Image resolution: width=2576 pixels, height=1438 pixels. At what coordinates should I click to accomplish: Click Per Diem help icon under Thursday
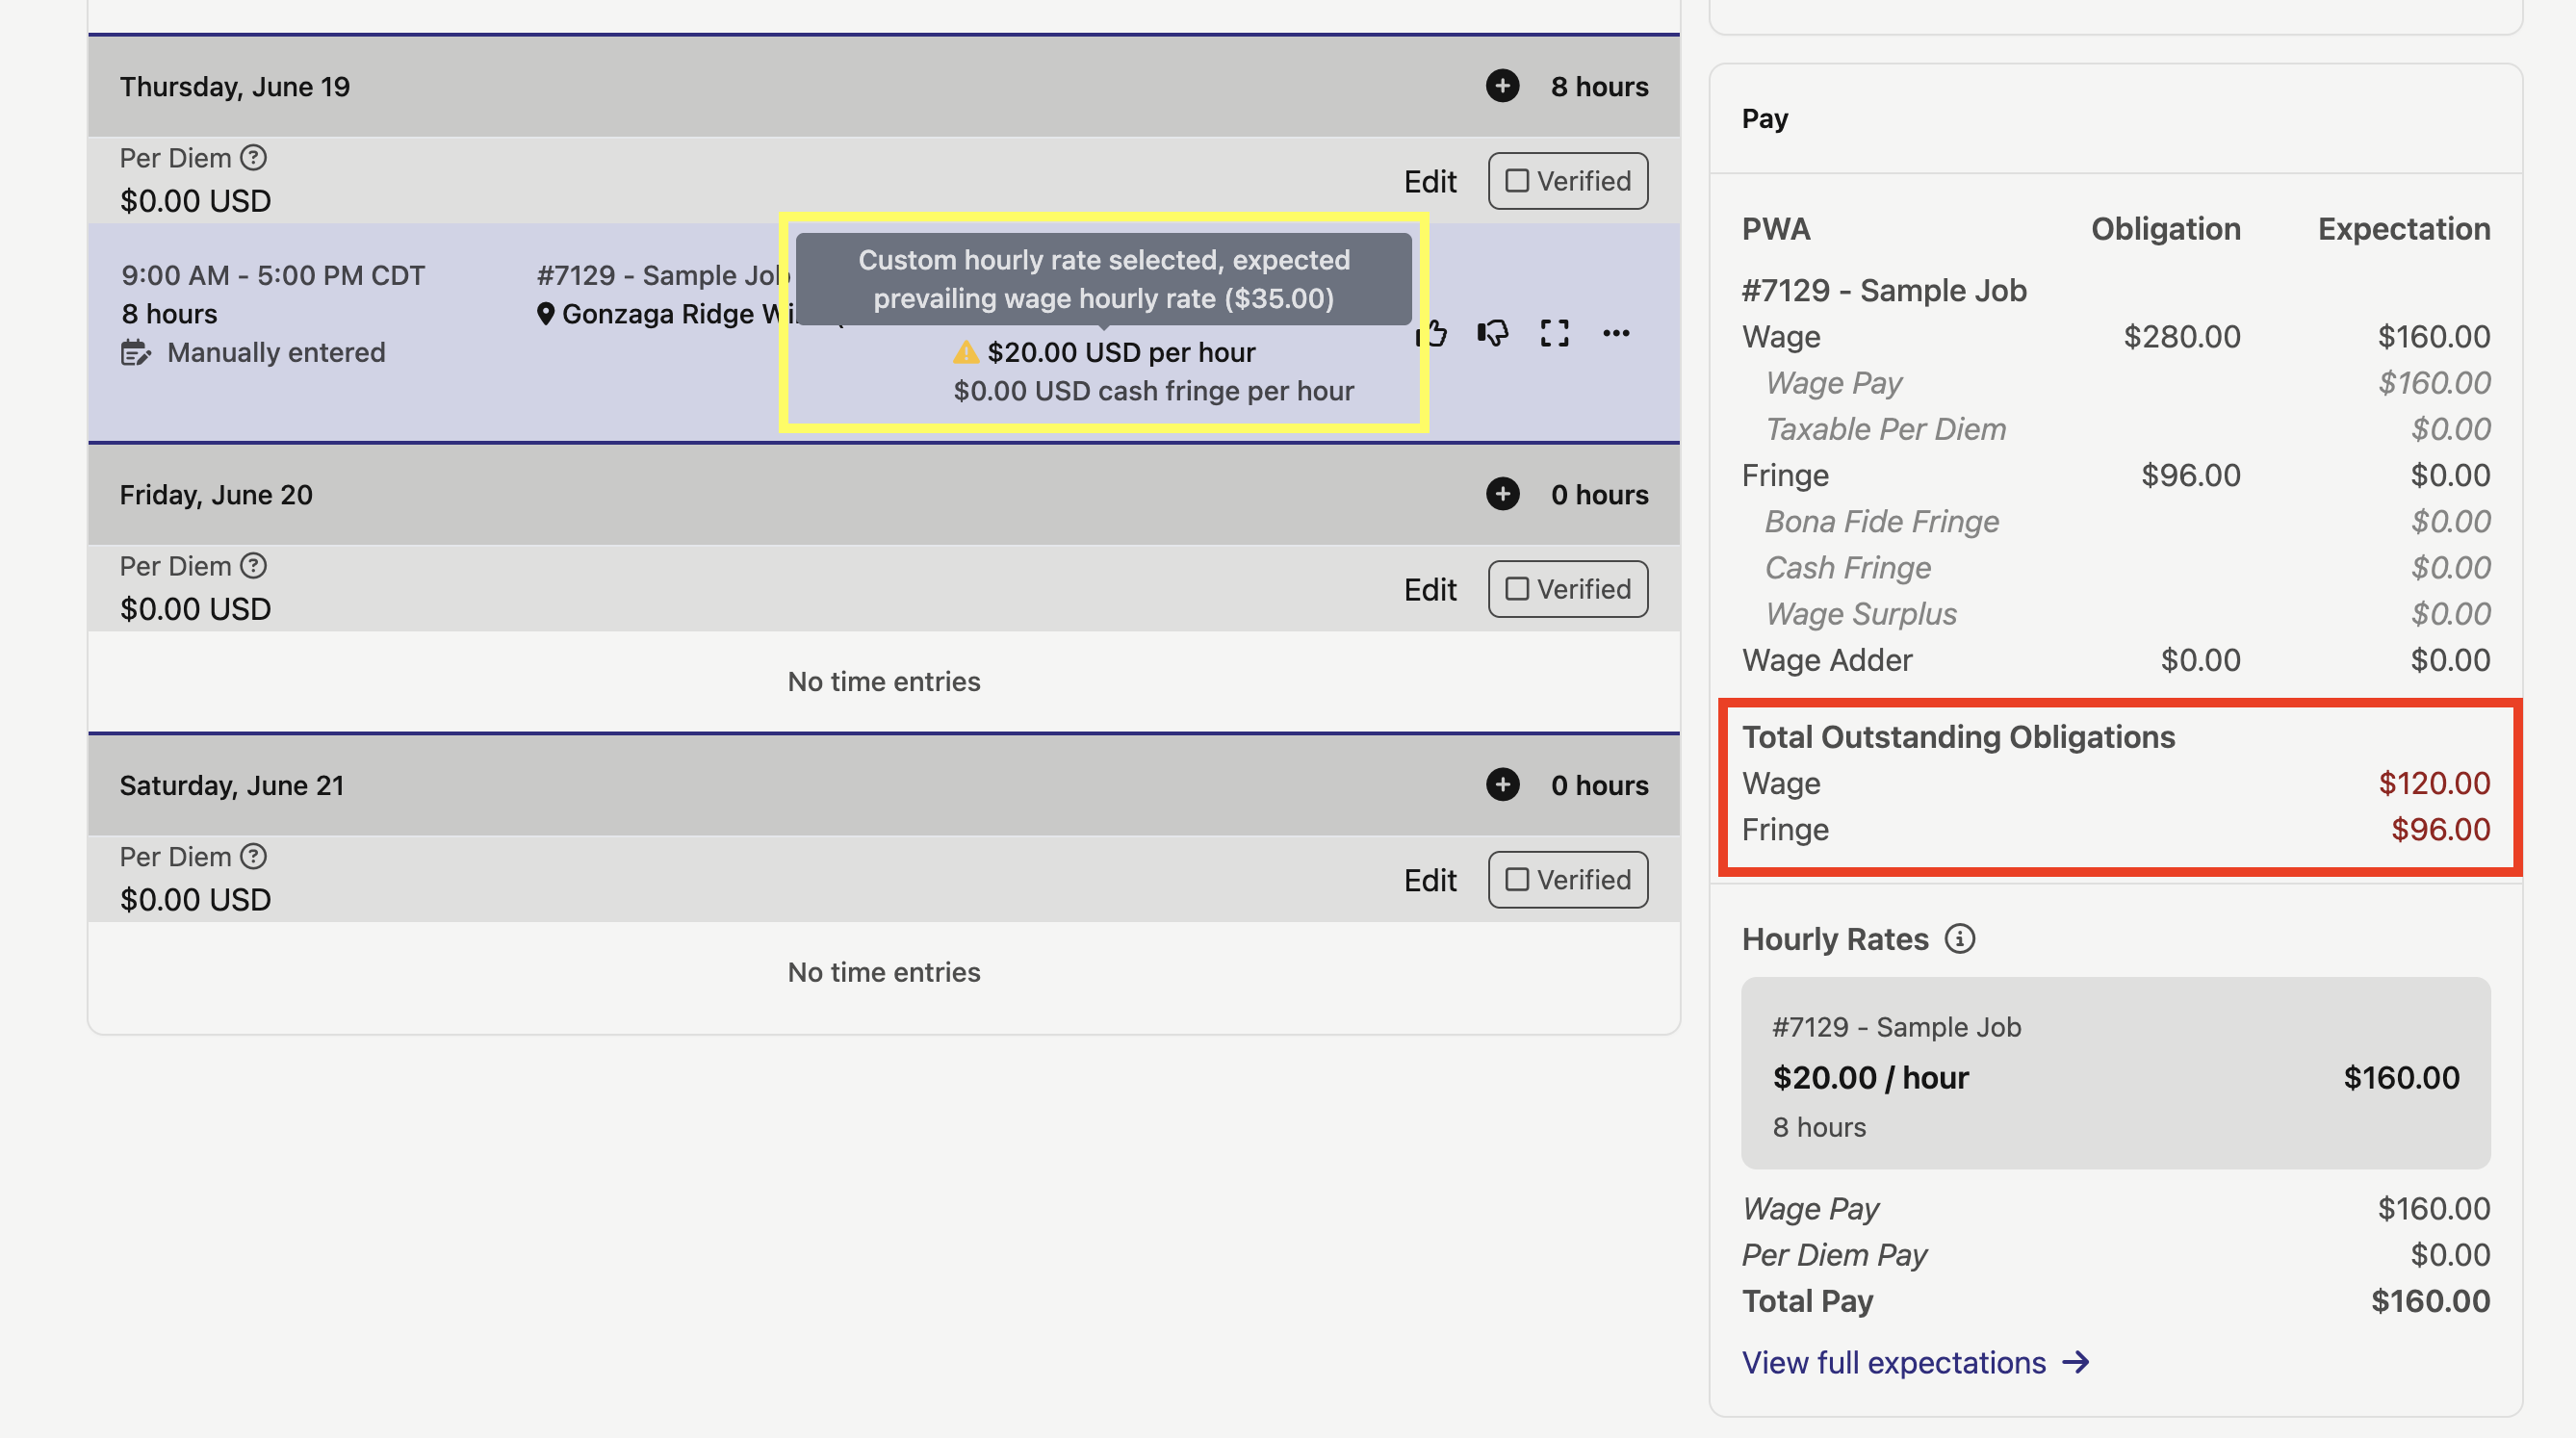tap(254, 158)
